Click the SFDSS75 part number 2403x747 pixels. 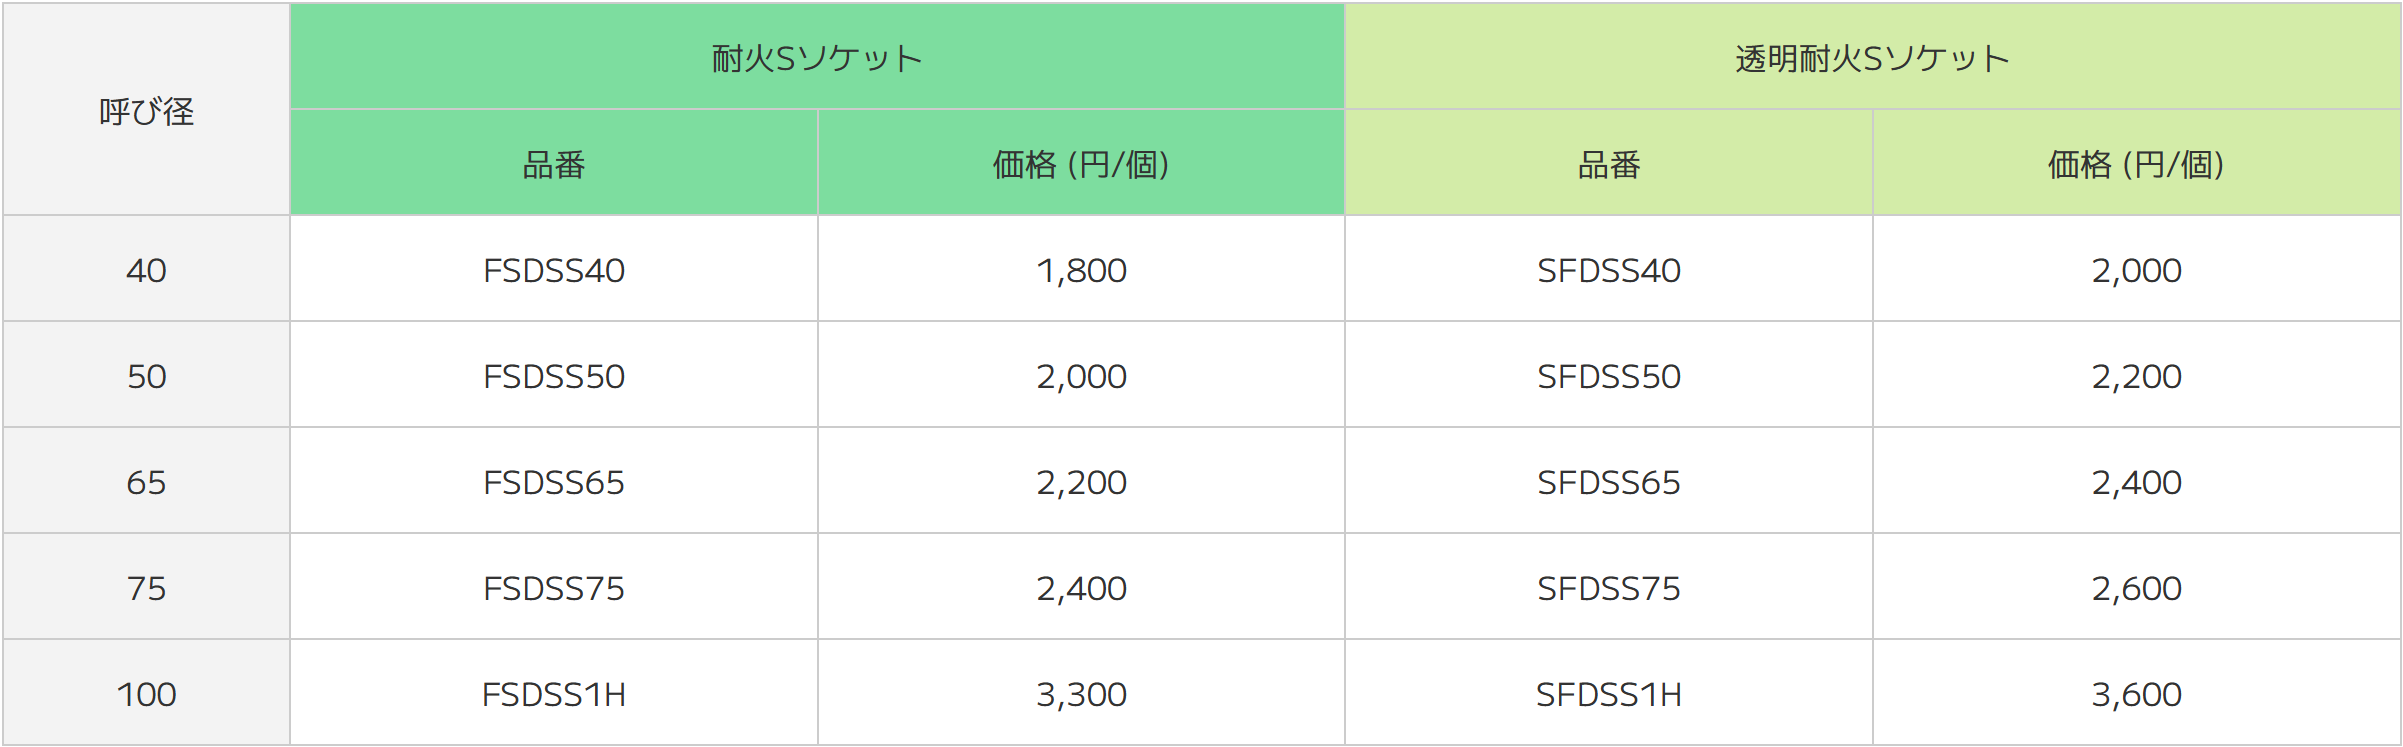(1608, 588)
